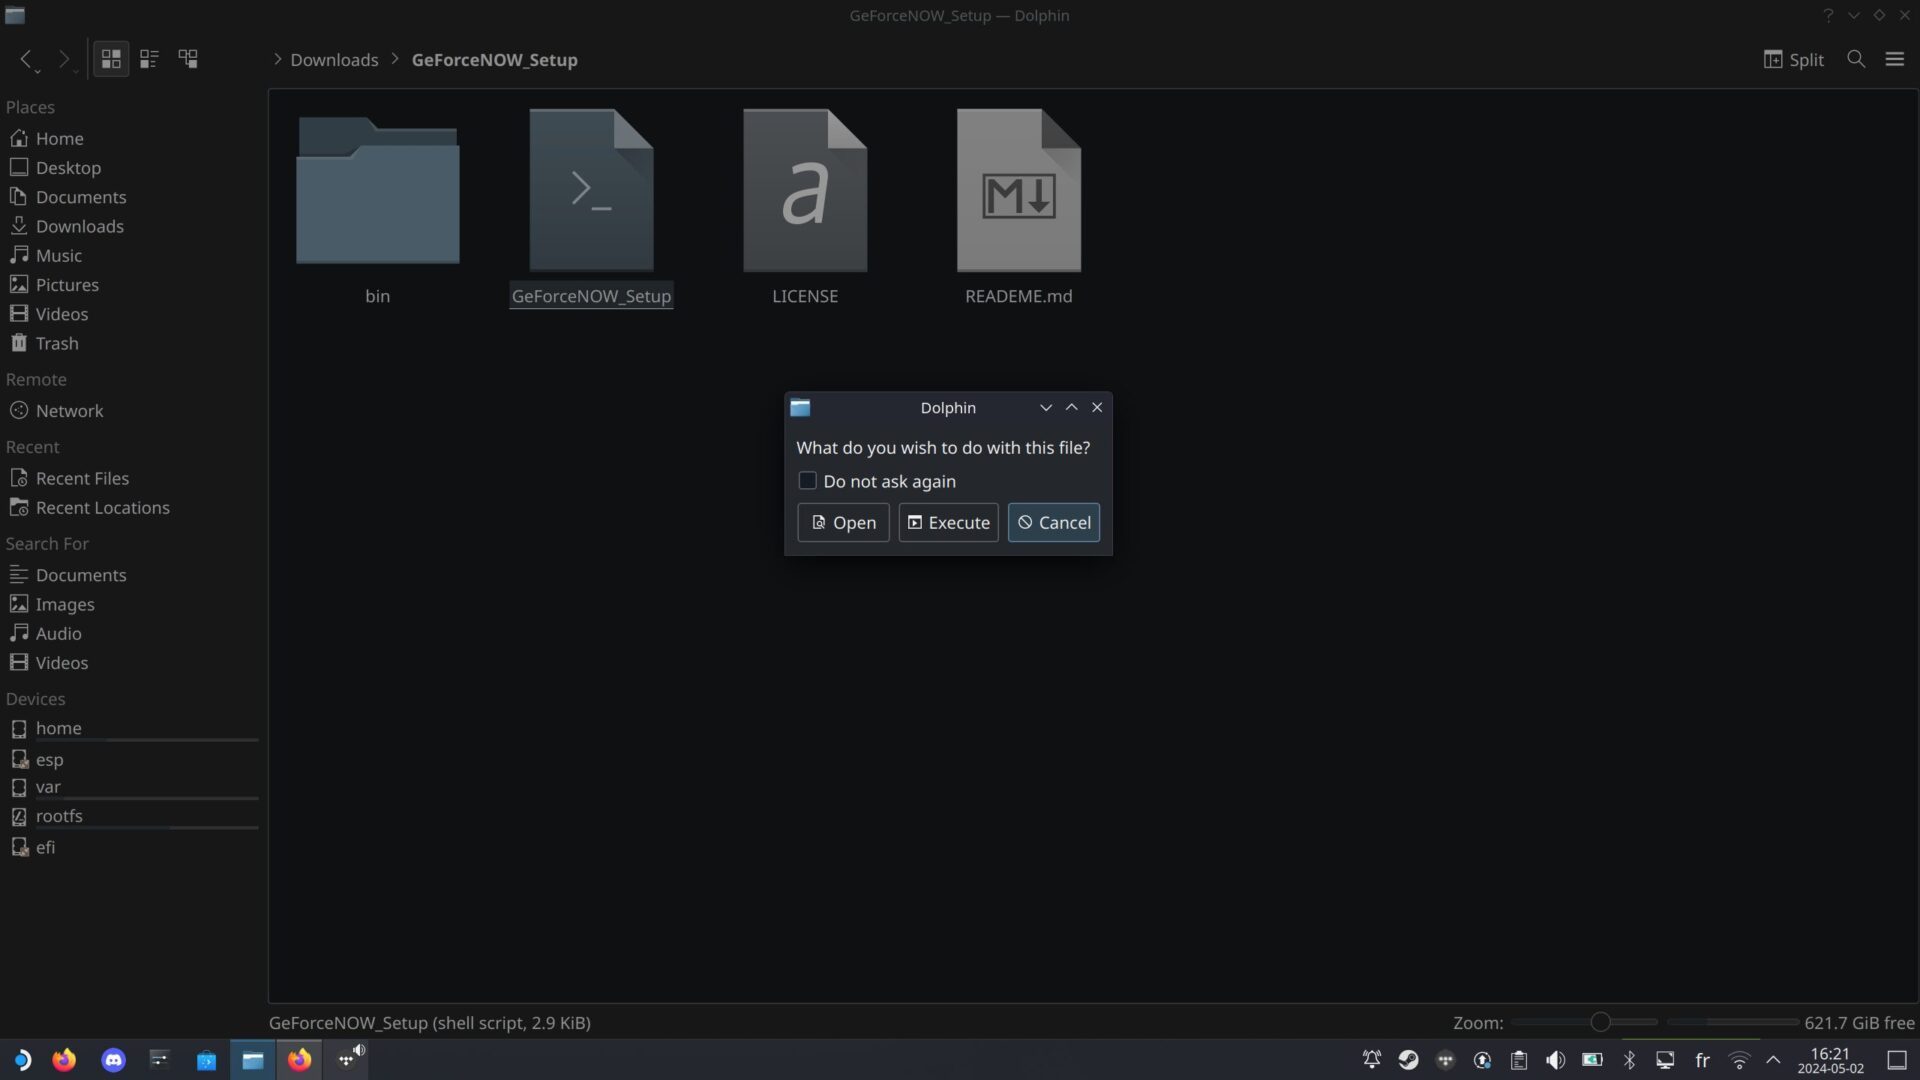Select the READEME.md file thumbnail
The height and width of the screenshot is (1080, 1920).
pos(1018,191)
